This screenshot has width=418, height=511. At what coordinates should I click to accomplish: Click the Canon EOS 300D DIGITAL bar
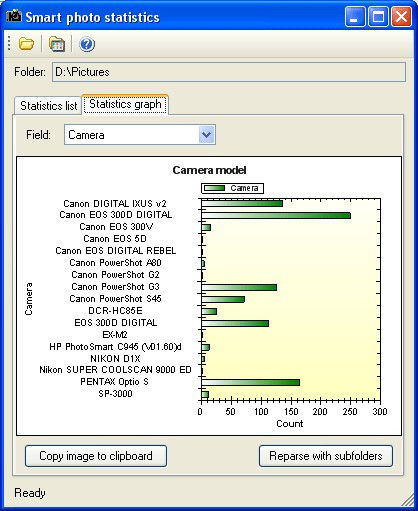[276, 216]
